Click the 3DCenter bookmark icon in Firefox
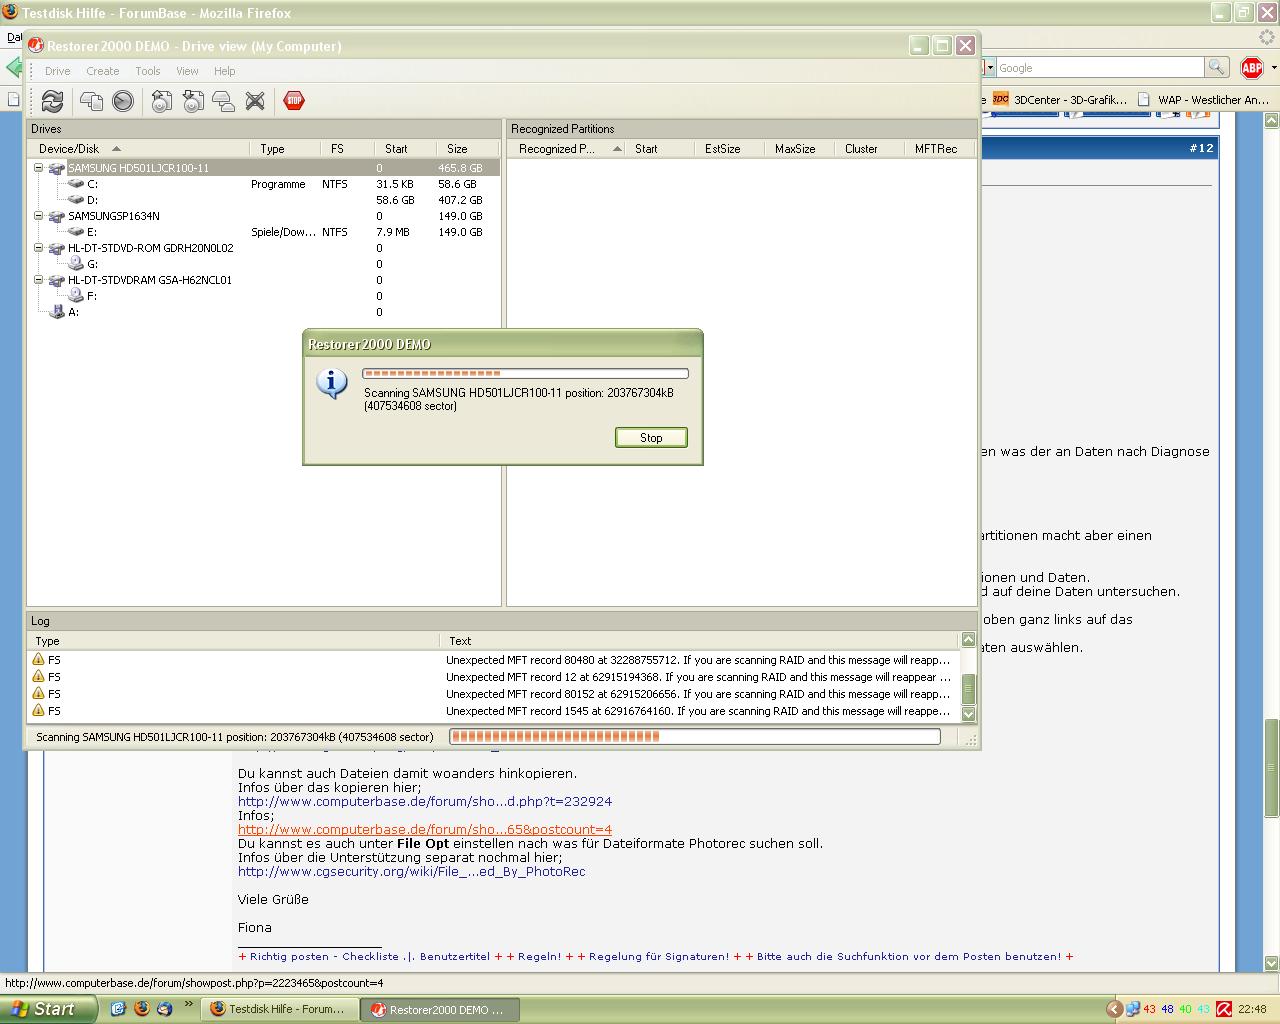The width and height of the screenshot is (1280, 1024). [1000, 99]
